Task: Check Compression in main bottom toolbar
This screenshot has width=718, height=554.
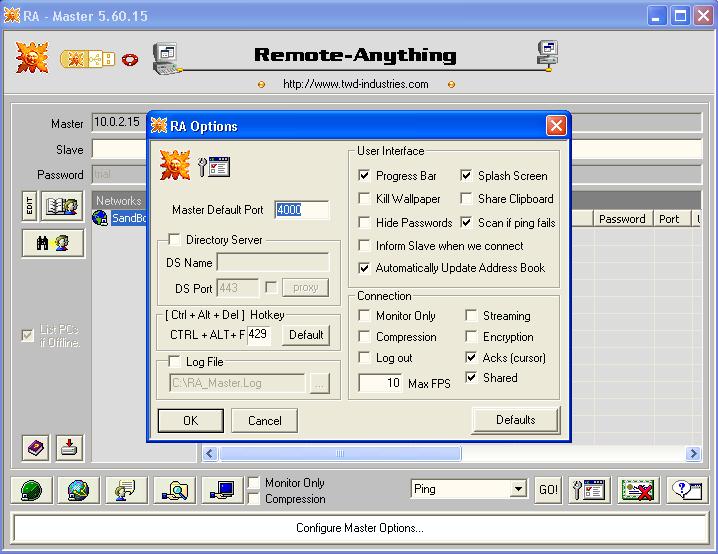Action: click(254, 499)
